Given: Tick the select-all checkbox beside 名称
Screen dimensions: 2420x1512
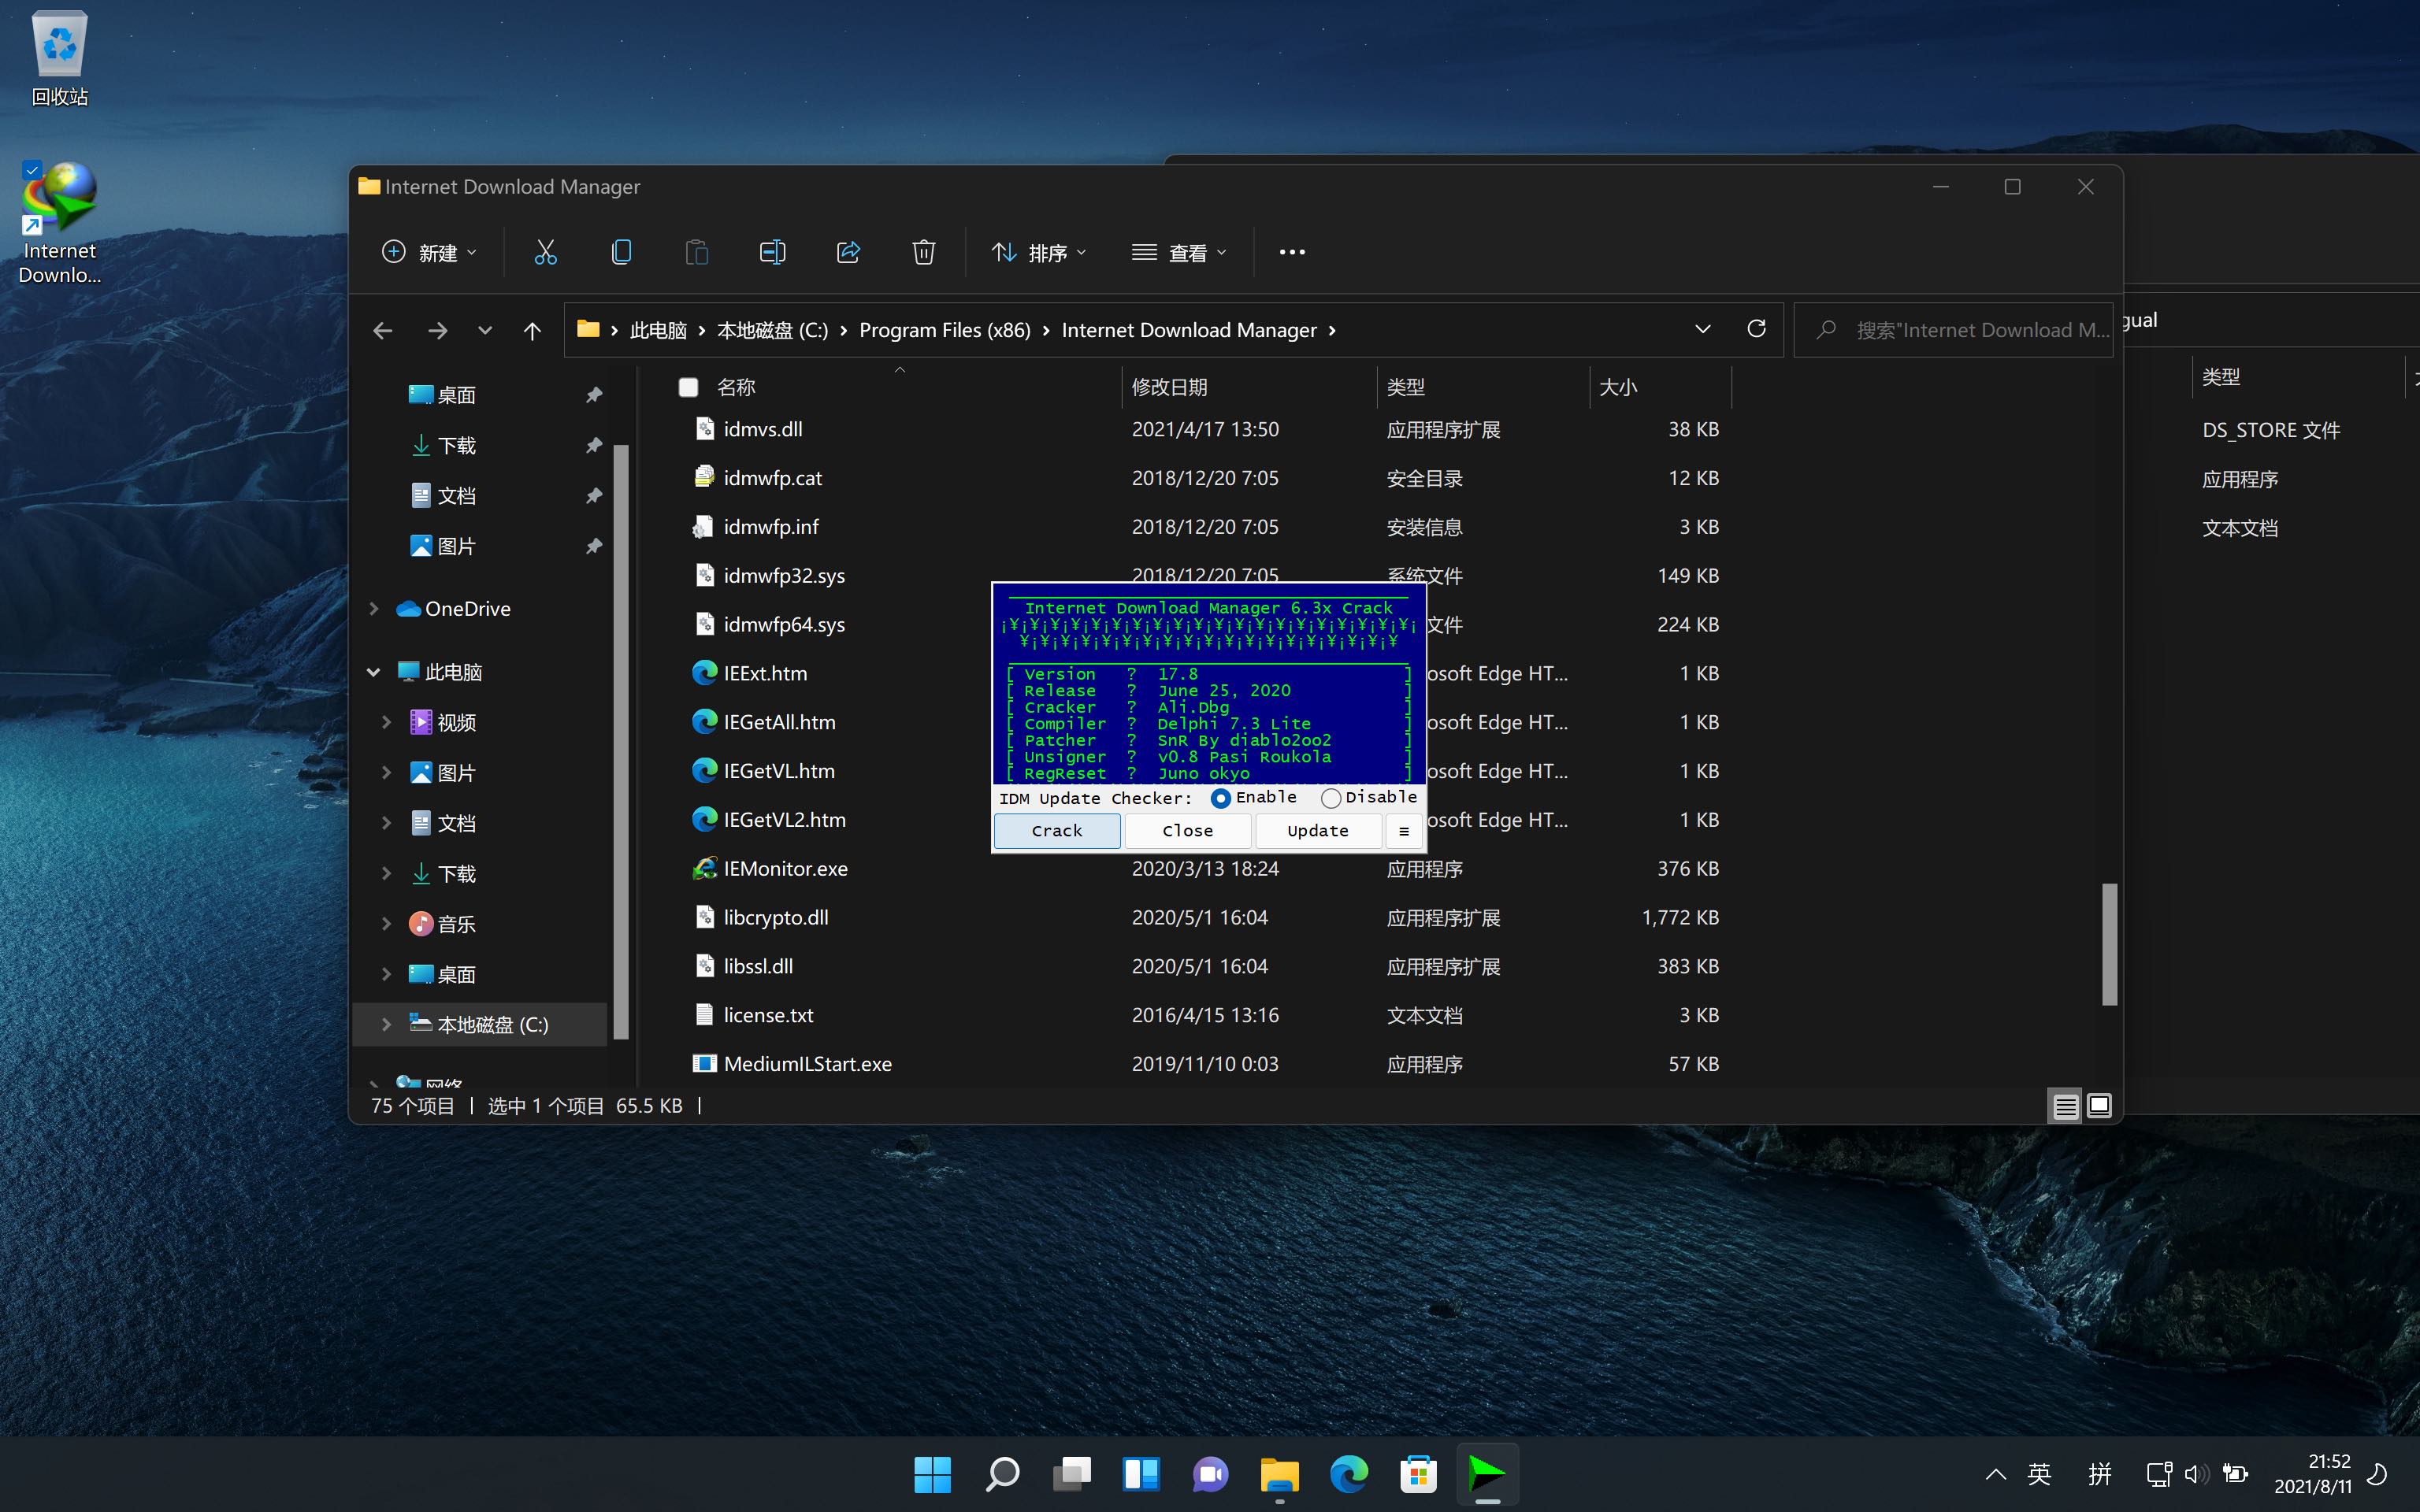Looking at the screenshot, I should 688,388.
